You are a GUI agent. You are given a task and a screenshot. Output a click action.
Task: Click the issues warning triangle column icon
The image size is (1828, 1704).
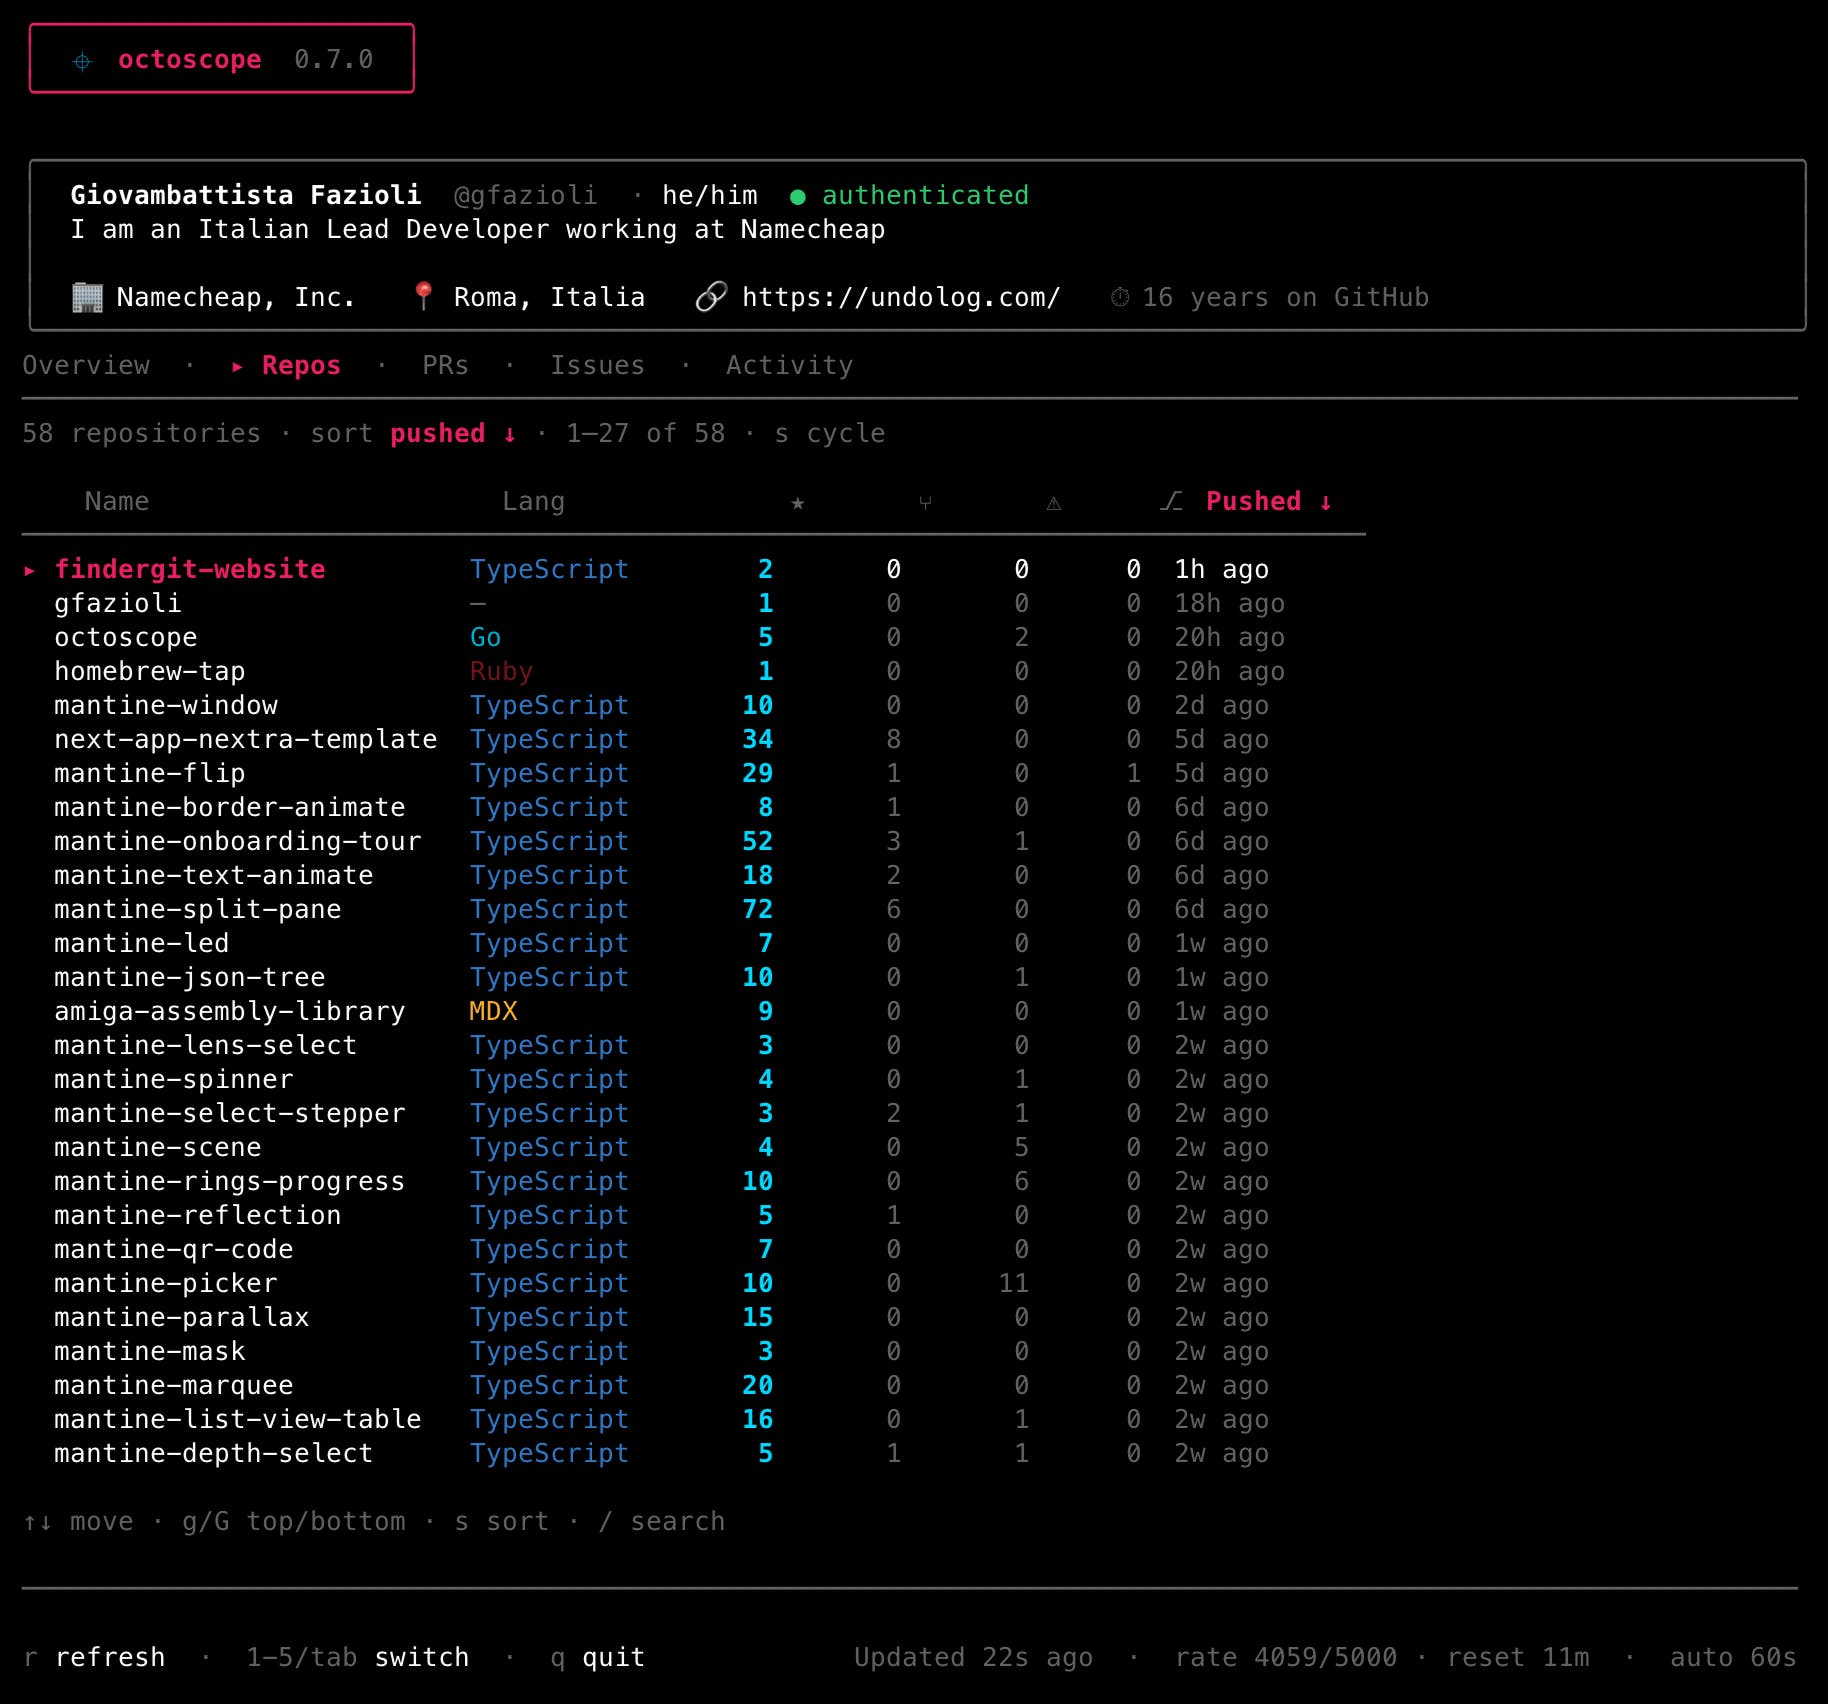(x=1053, y=504)
